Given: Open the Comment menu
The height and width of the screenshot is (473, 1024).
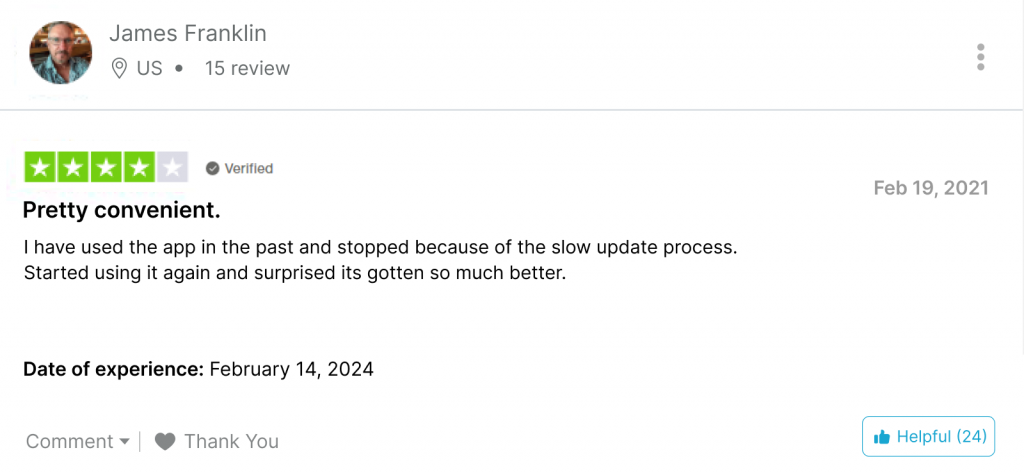Looking at the screenshot, I should (78, 442).
